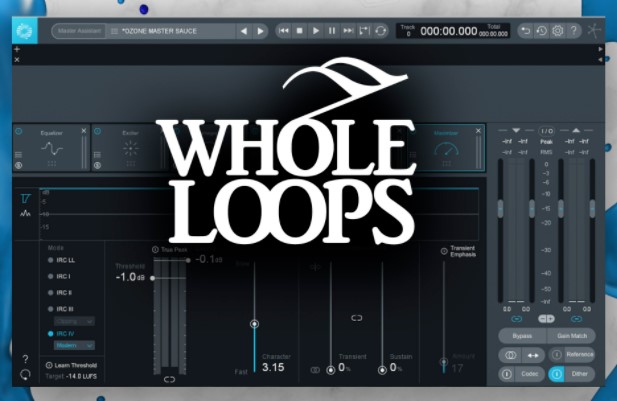
Task: Toggle the Equalizer module power button
Action: tap(18, 131)
